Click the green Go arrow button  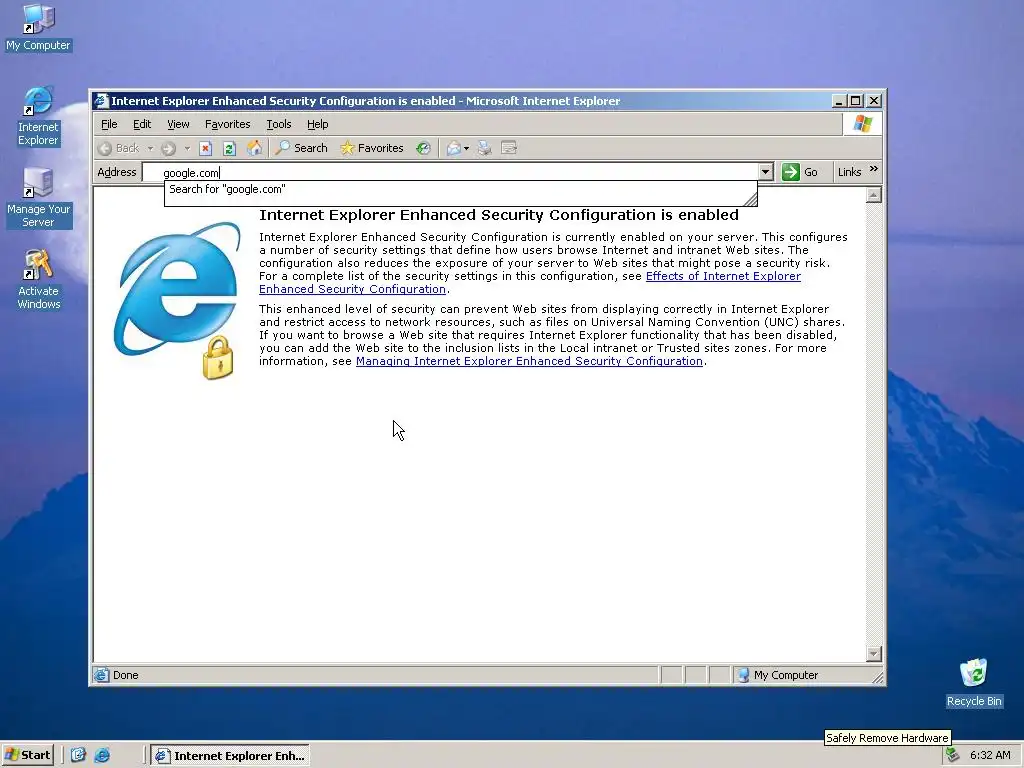click(800, 172)
